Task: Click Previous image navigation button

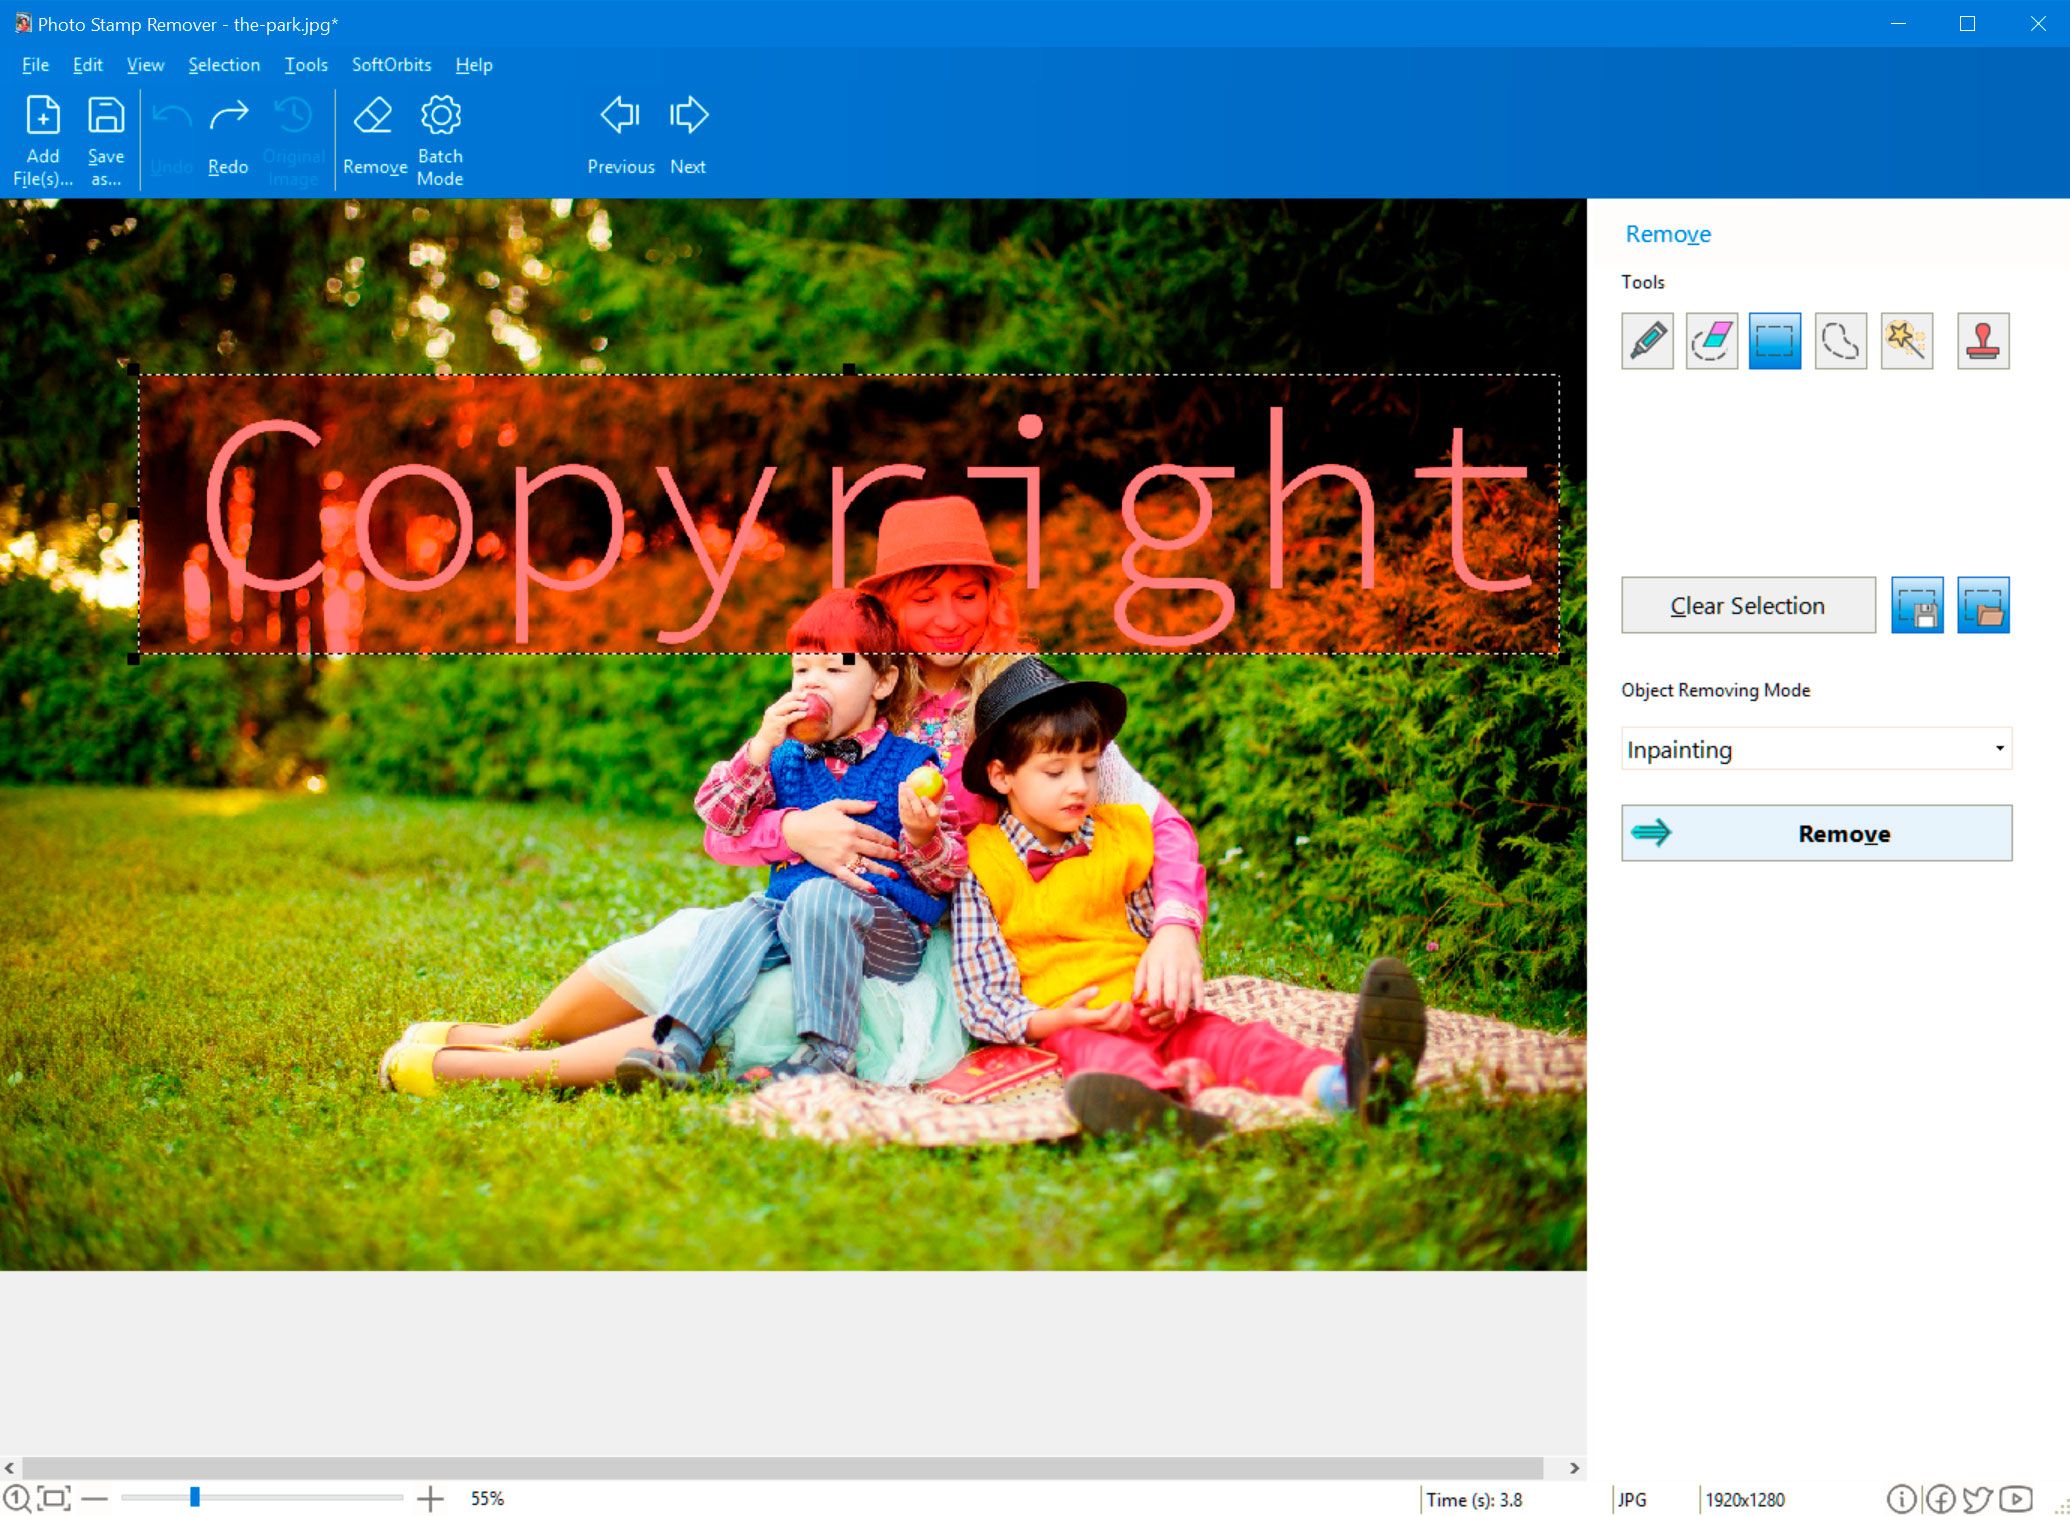Action: 619,137
